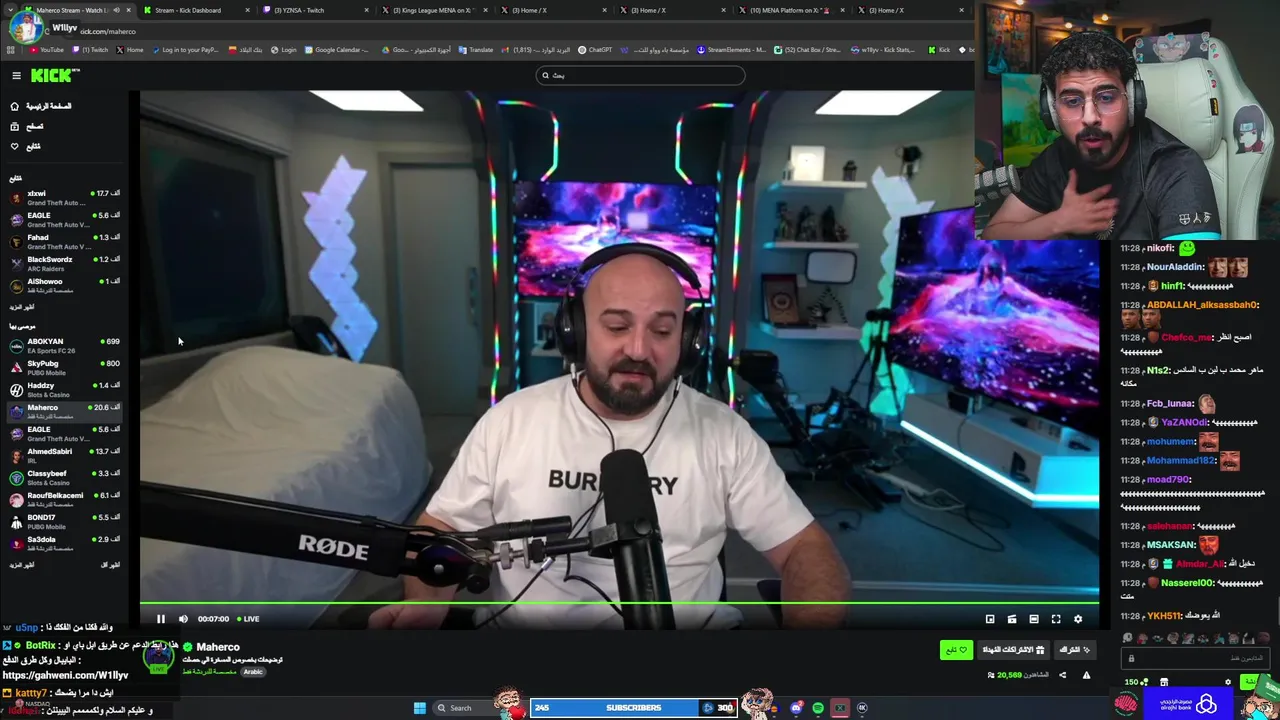
Task: Click nikofi username in chat
Action: tap(1160, 248)
